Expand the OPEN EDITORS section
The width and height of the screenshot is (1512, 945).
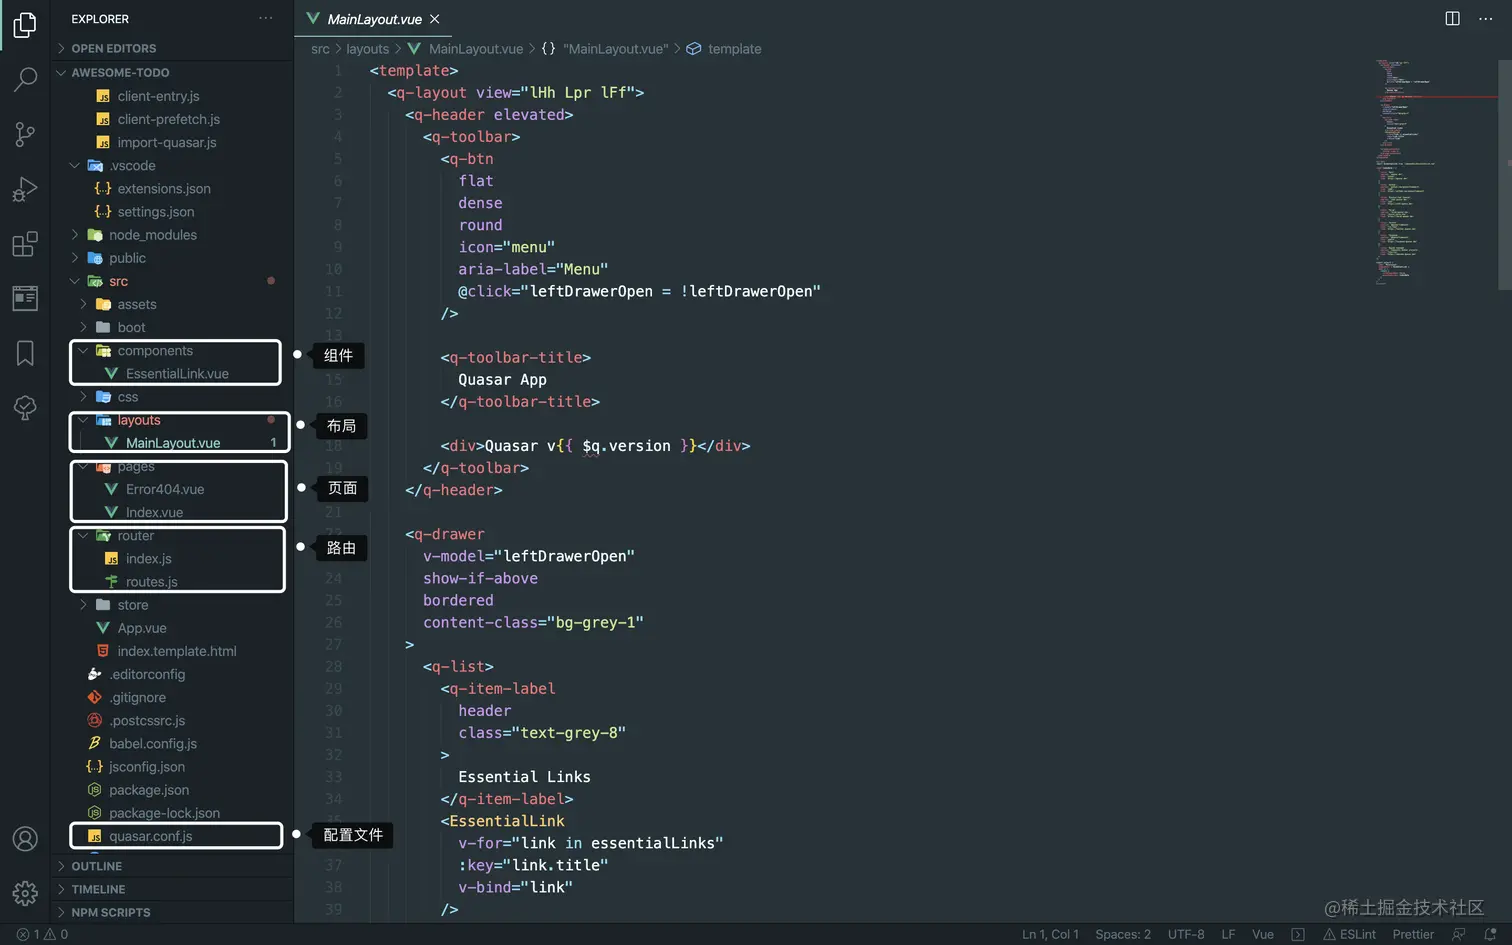[172, 48]
